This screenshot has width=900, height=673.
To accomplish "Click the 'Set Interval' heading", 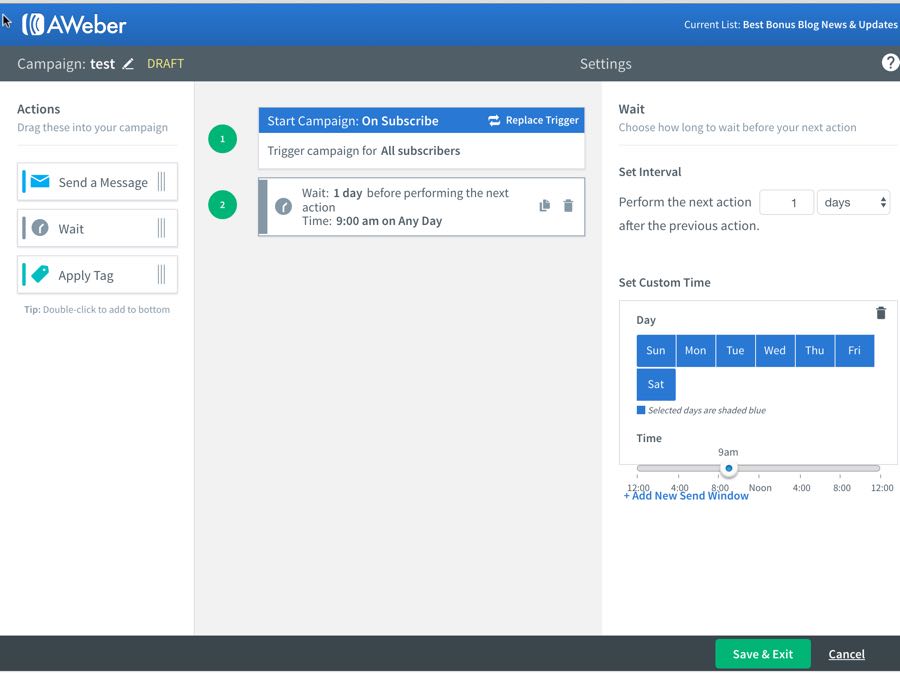I will (650, 172).
